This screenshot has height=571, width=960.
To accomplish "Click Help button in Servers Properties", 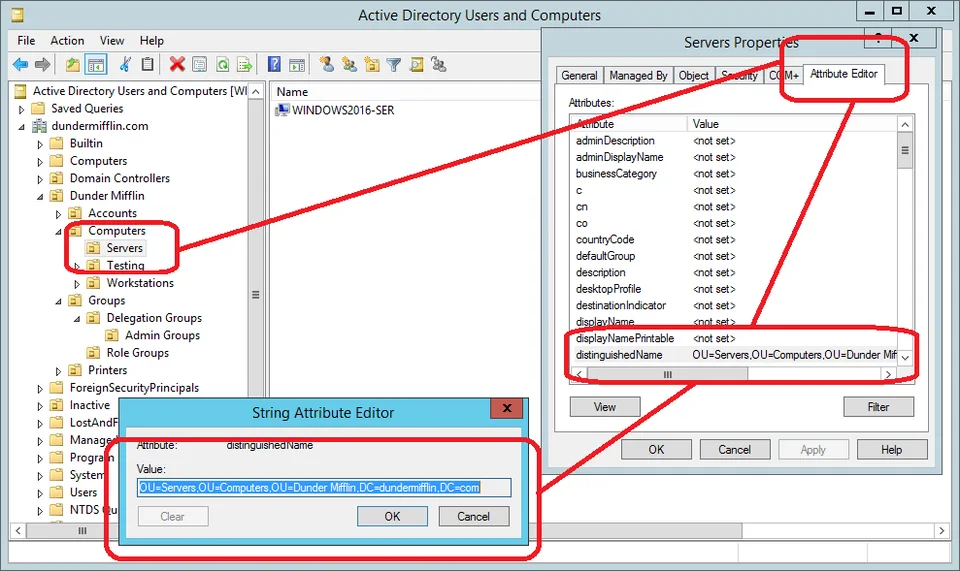I will 891,450.
